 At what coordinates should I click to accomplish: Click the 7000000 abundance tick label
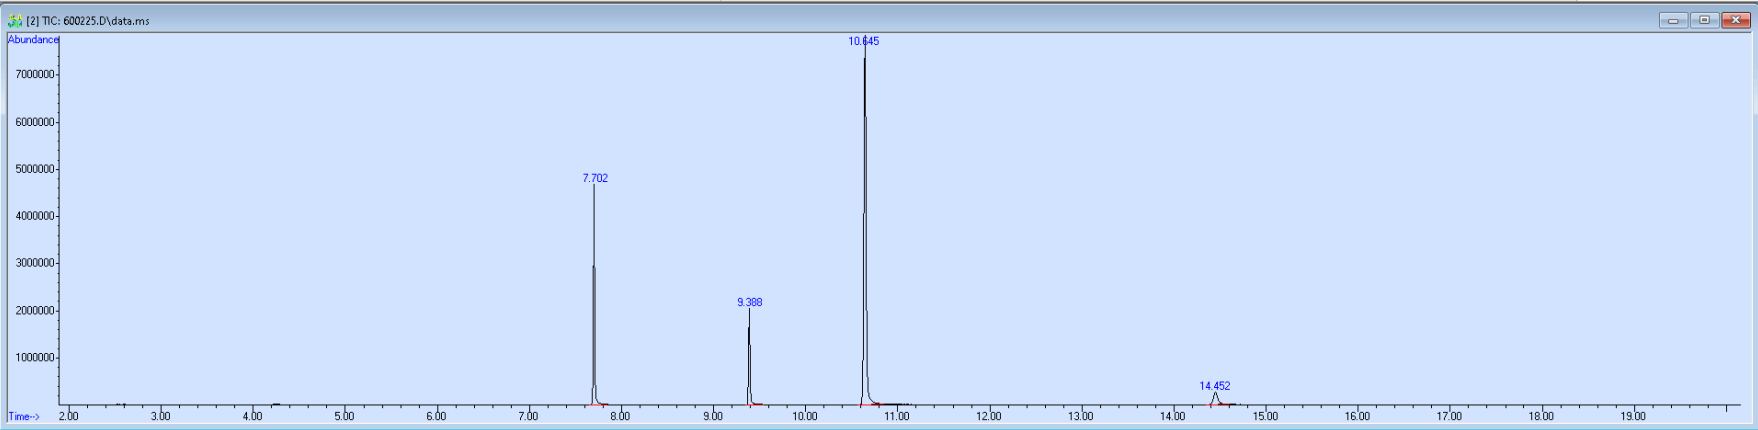pos(34,75)
